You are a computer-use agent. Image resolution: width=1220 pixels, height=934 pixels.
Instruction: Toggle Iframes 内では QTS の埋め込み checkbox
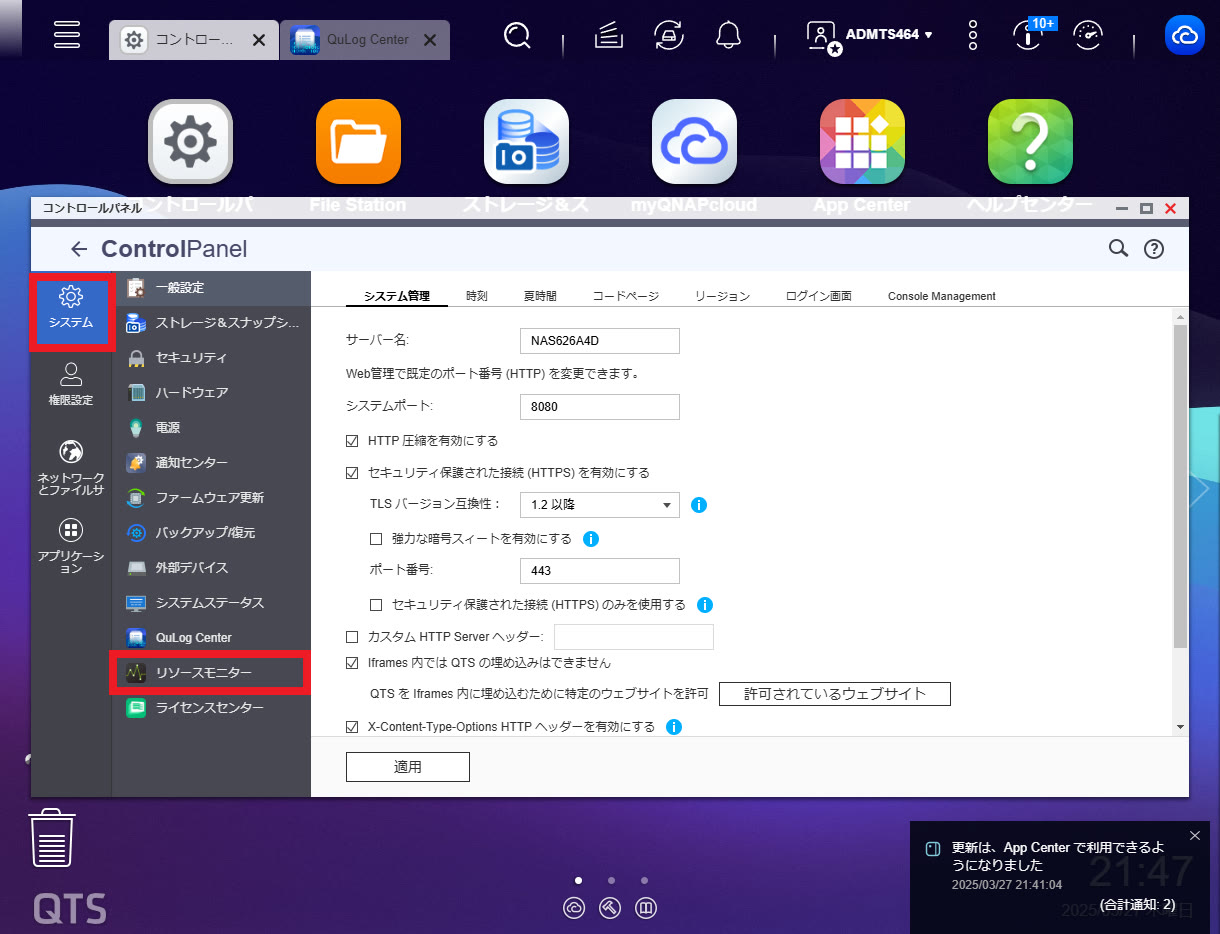pyautogui.click(x=352, y=663)
